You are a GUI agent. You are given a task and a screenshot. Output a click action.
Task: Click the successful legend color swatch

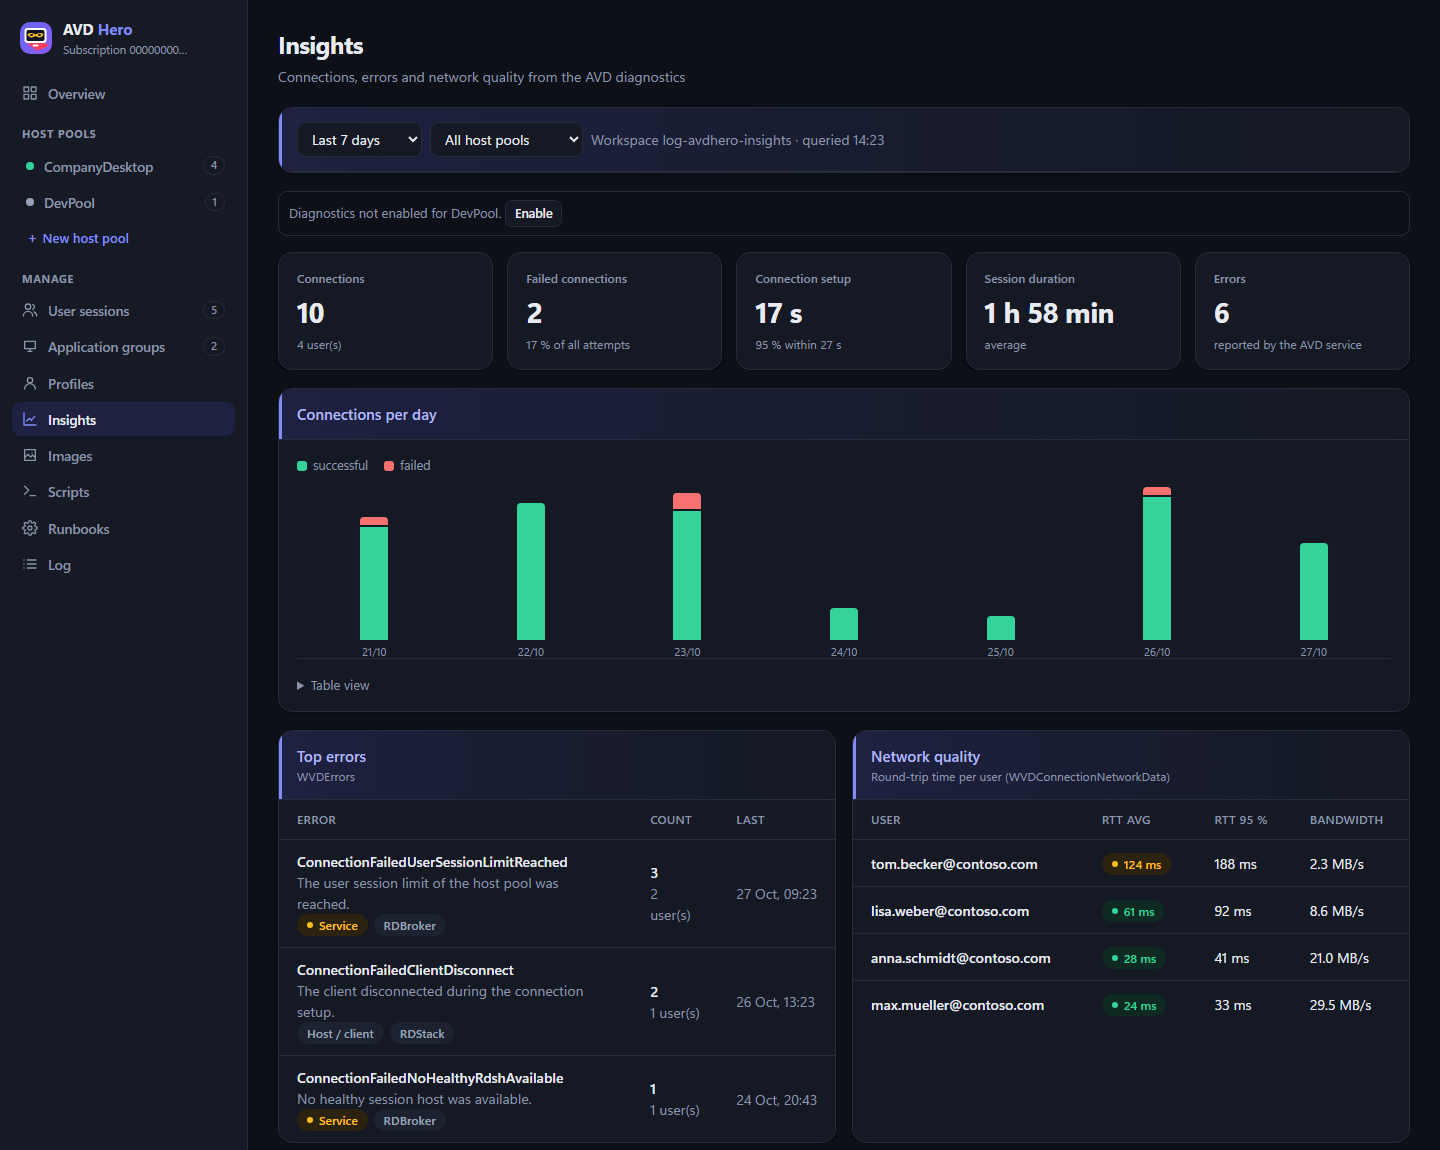(302, 466)
